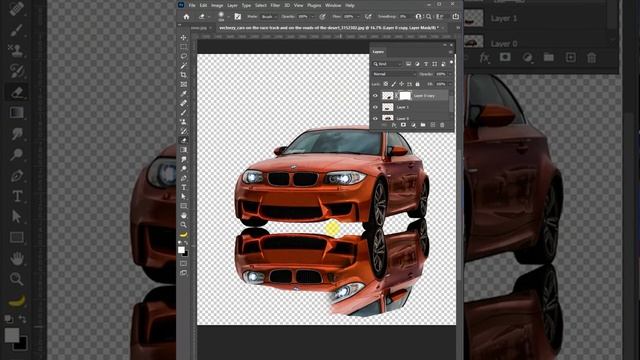Open the Brush Settings panel icon
This screenshot has width=640, height=360.
[238, 17]
